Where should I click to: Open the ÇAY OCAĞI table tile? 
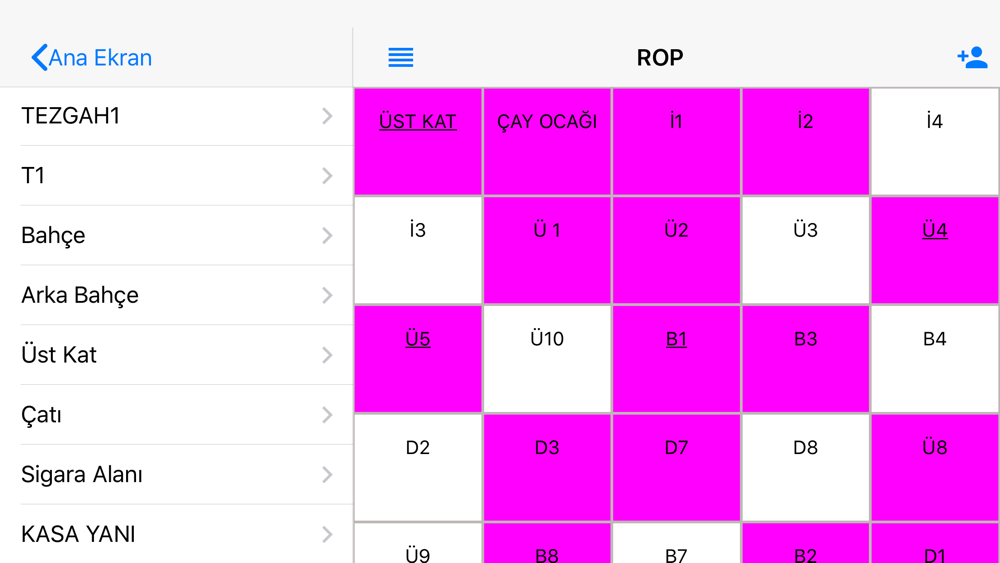pos(547,142)
